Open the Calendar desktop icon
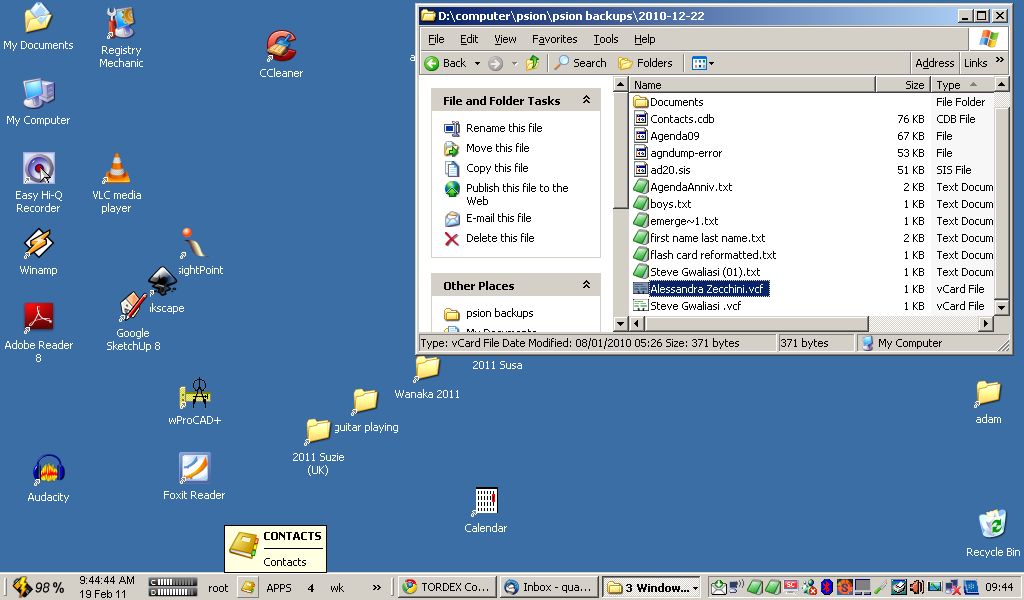The height and width of the screenshot is (600, 1024). point(485,502)
